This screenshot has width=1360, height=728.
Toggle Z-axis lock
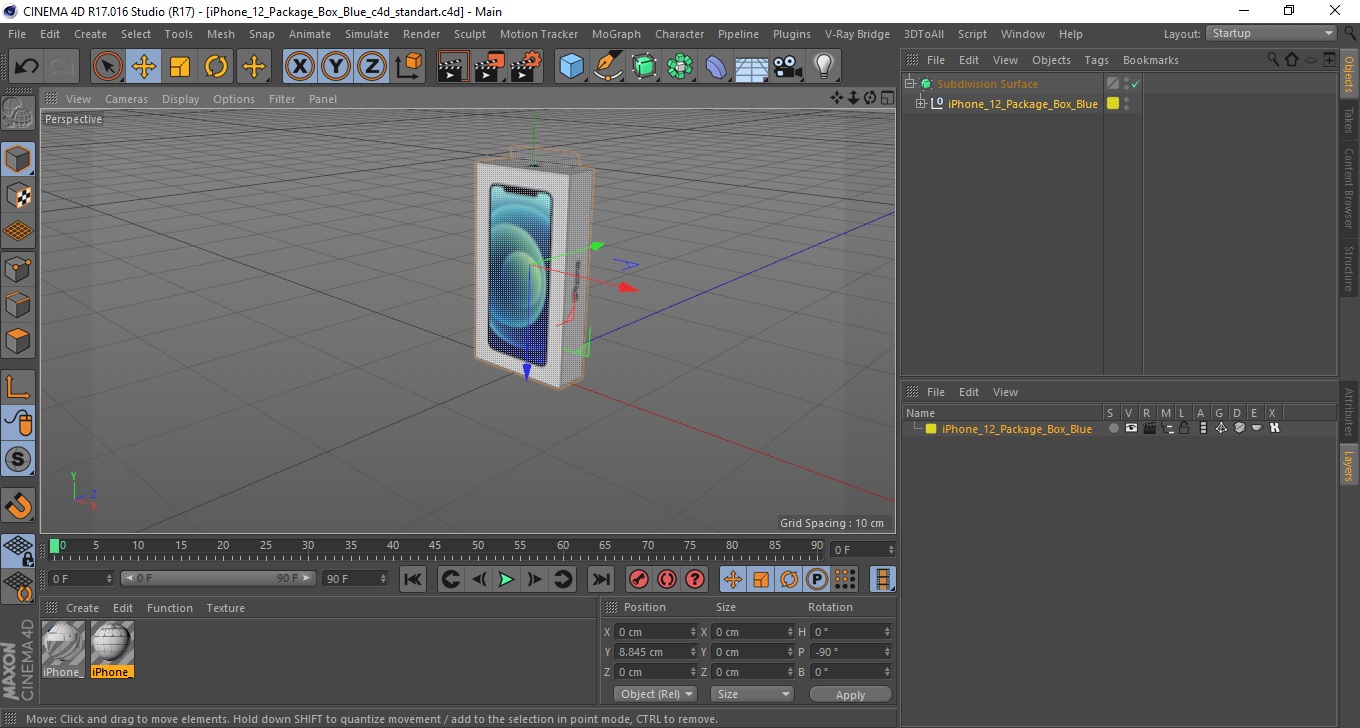point(372,67)
